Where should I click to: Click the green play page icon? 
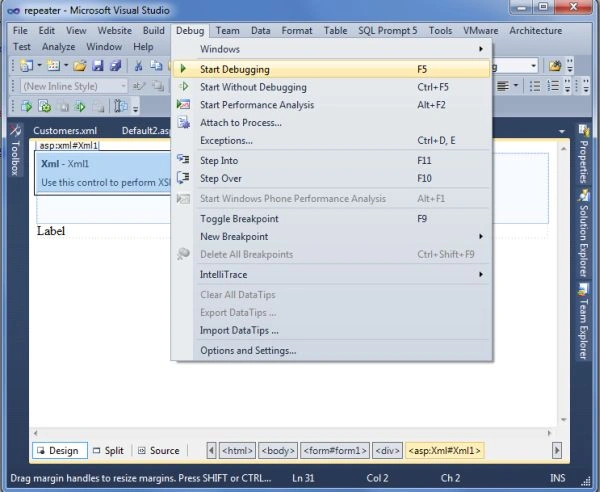click(x=80, y=106)
